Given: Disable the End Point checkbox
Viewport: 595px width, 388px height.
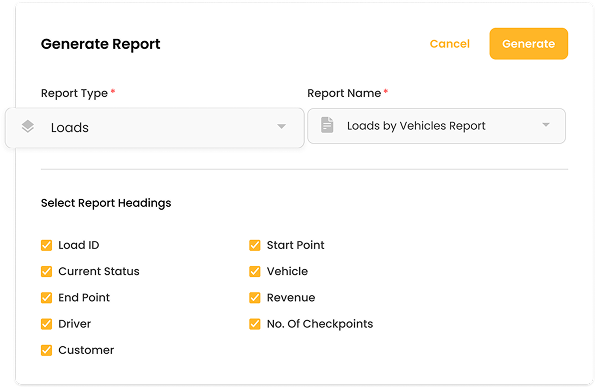Looking at the screenshot, I should point(46,298).
